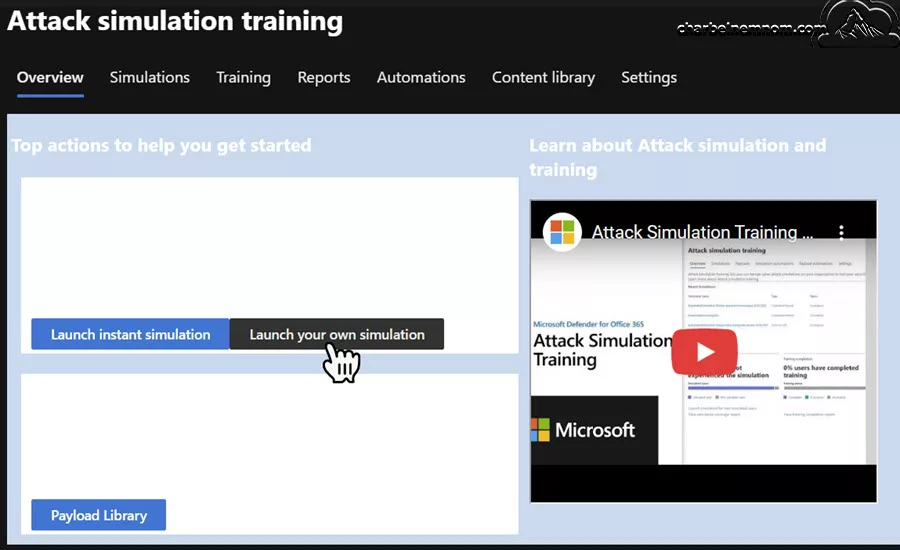Open the Overview tab
This screenshot has height=550, width=900.
pyautogui.click(x=50, y=78)
